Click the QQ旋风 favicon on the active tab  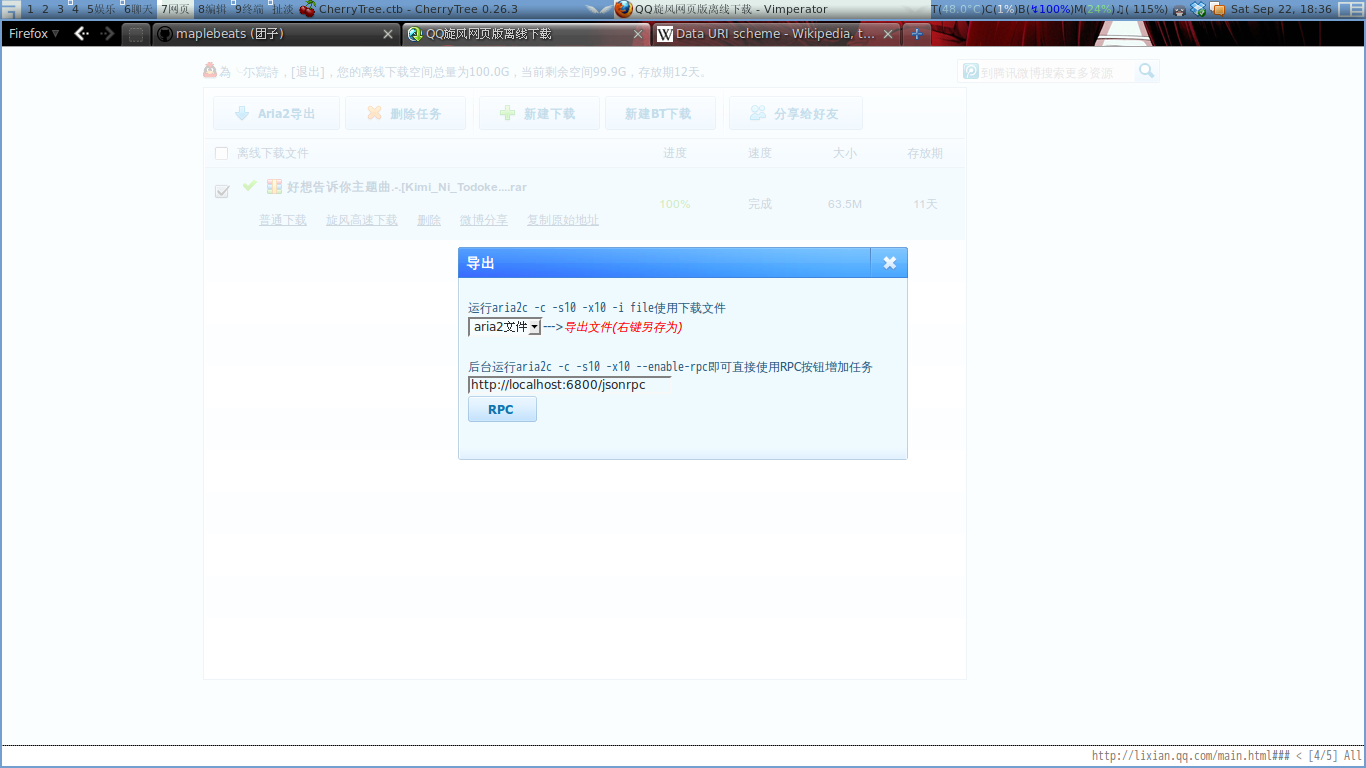click(415, 34)
